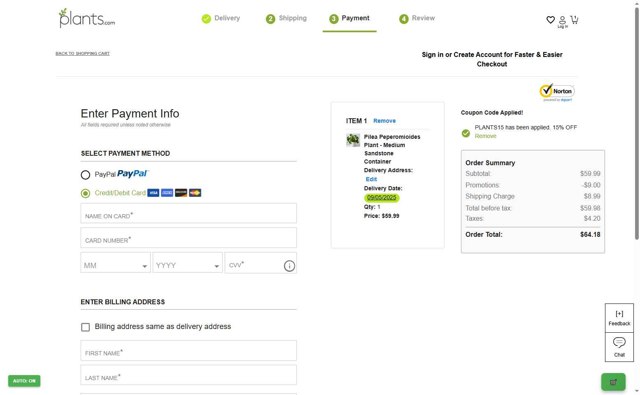
Task: Click the Shipping Charge $8.99 value
Action: [x=592, y=196]
